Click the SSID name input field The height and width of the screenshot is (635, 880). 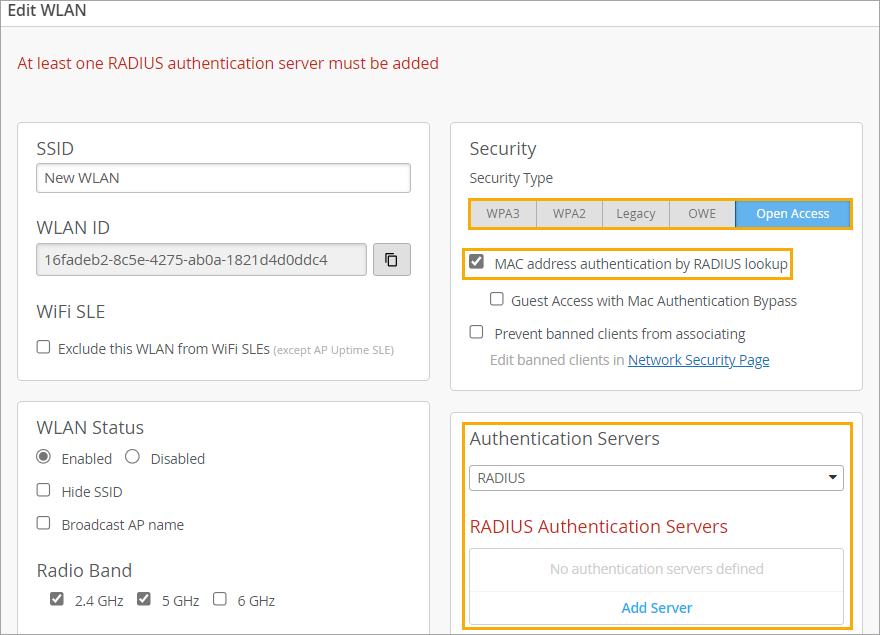(223, 178)
